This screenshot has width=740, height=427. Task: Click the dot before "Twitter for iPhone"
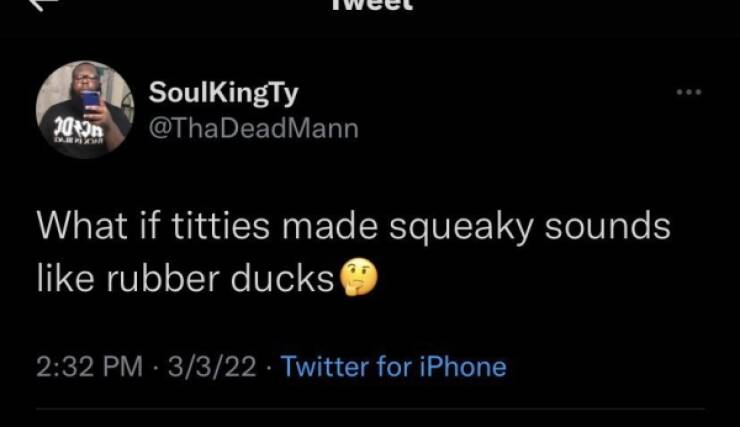pyautogui.click(x=270, y=367)
